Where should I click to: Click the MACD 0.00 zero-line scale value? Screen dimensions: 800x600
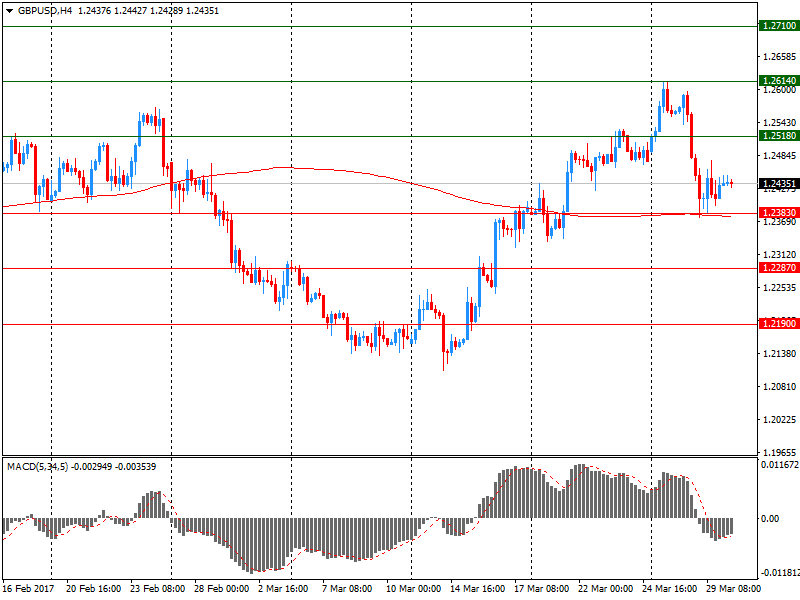click(x=770, y=519)
